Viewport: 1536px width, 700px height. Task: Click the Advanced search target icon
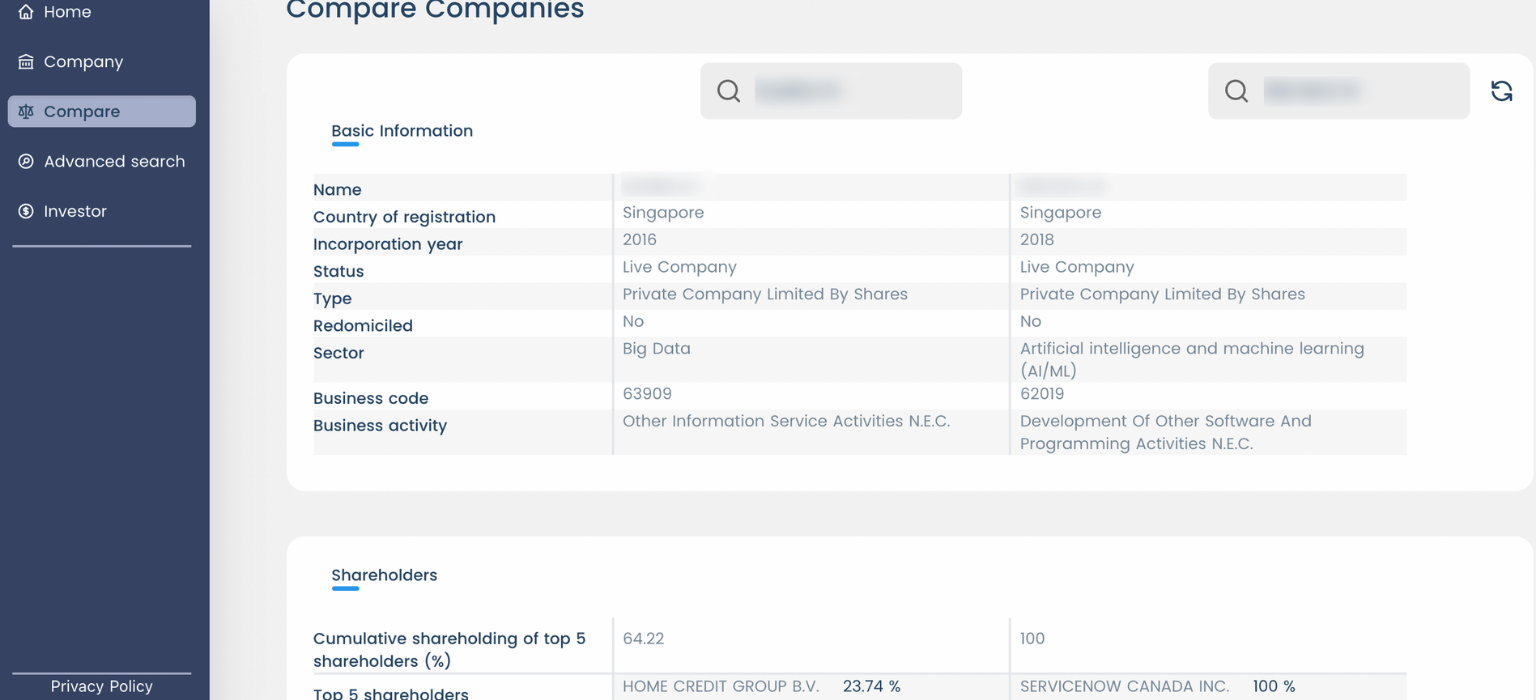25,161
